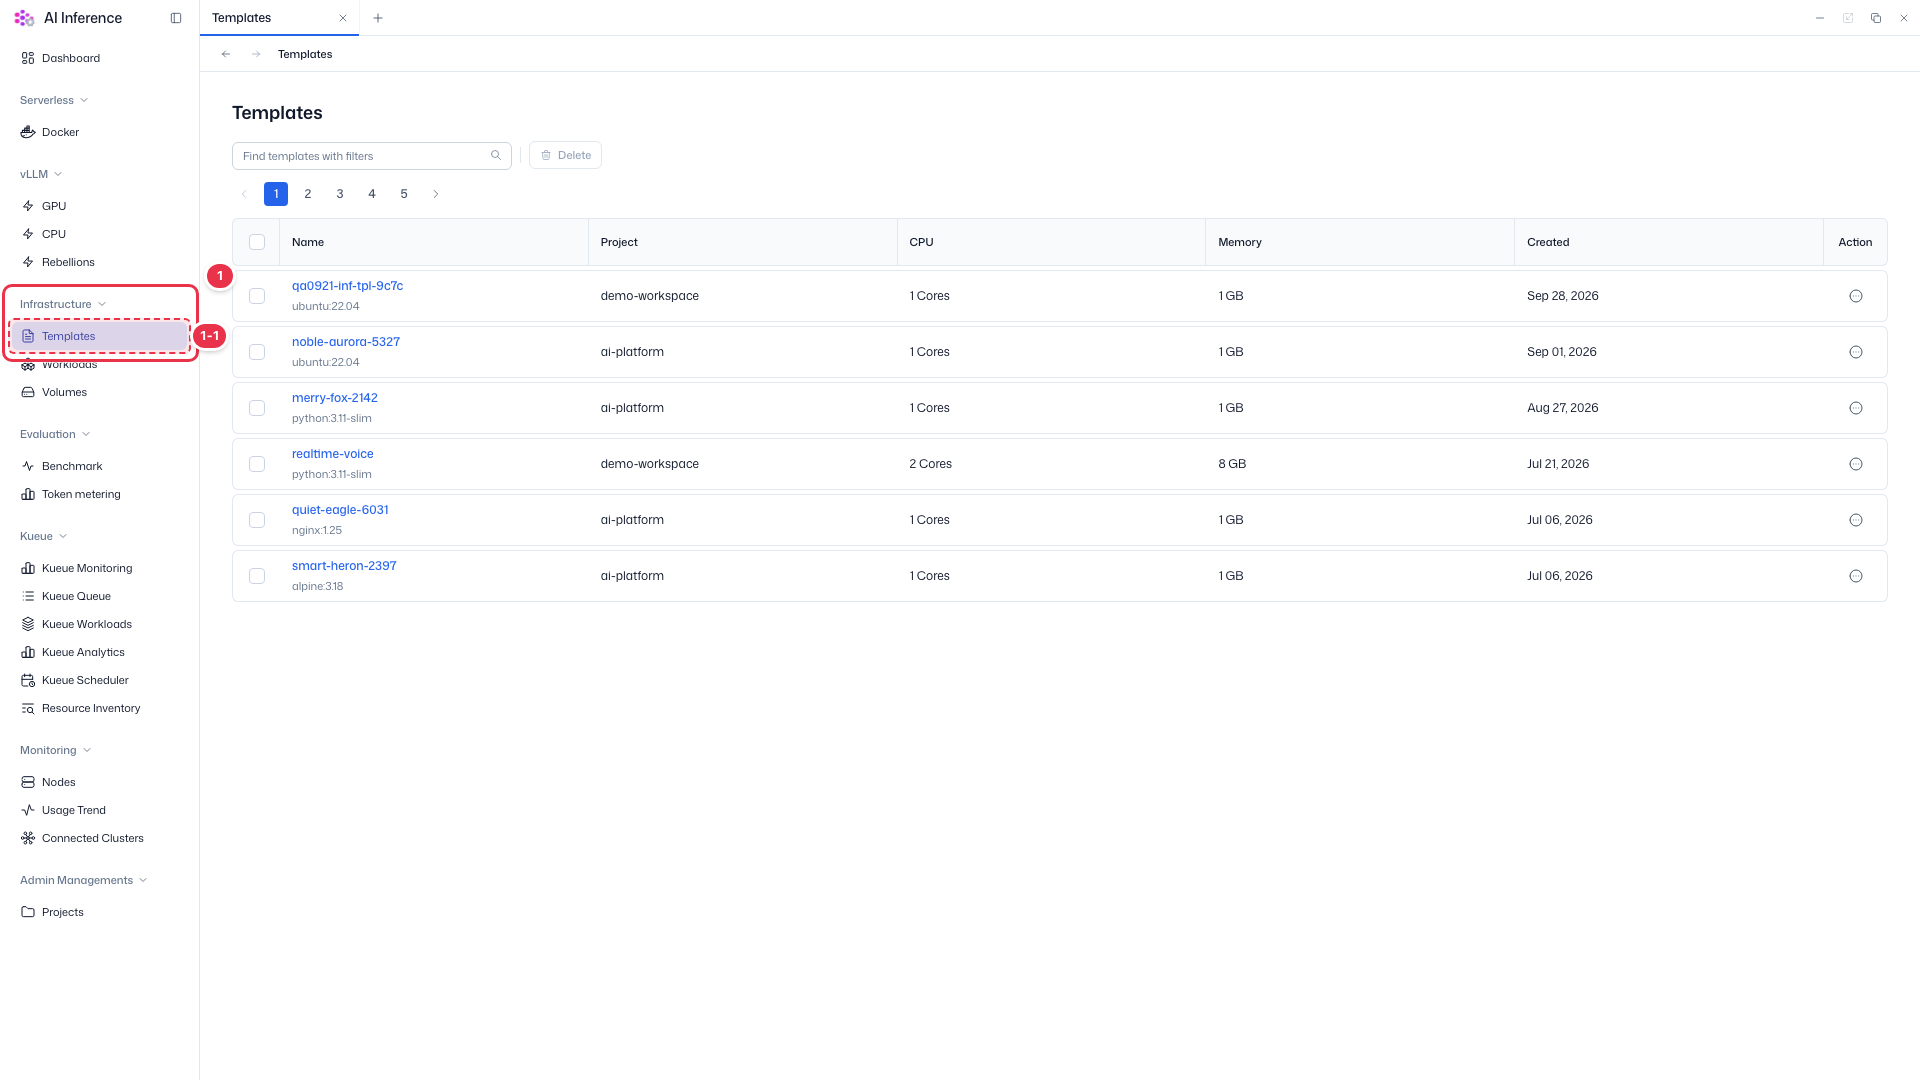Check the merry-fox-2142 row checkbox
Viewport: 1920px width, 1080px height.
(257, 408)
